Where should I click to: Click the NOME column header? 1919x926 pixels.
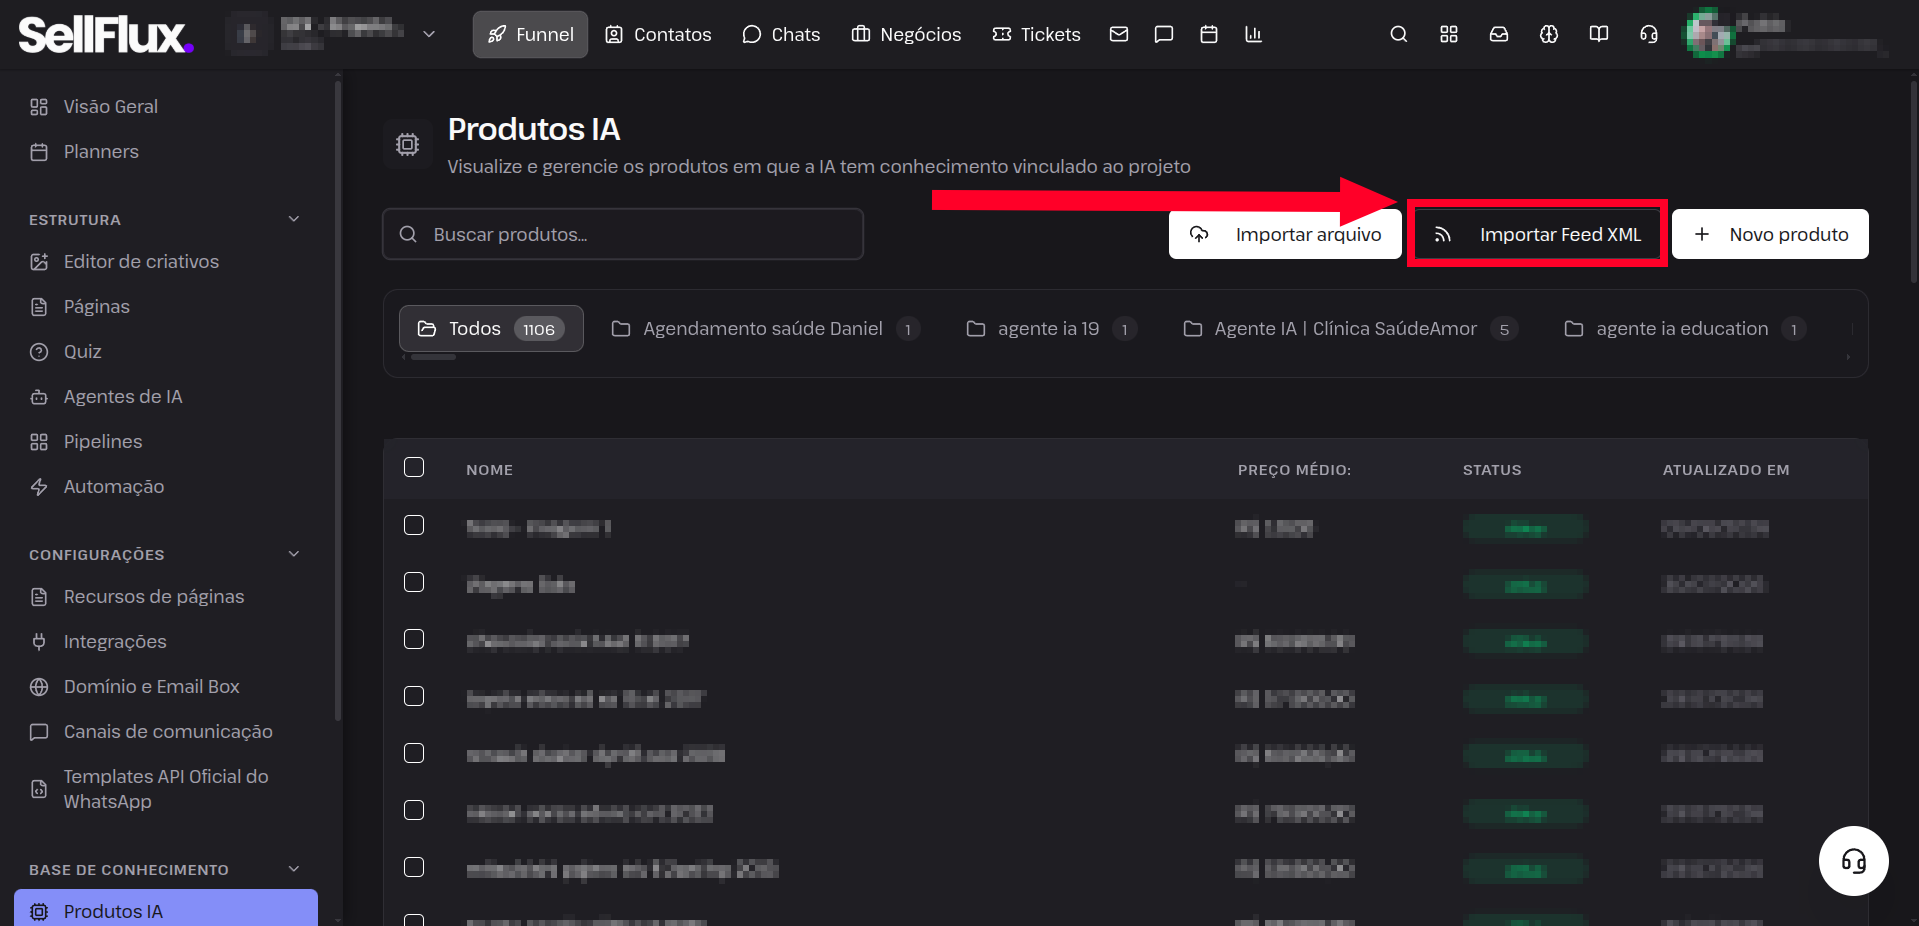click(x=489, y=470)
